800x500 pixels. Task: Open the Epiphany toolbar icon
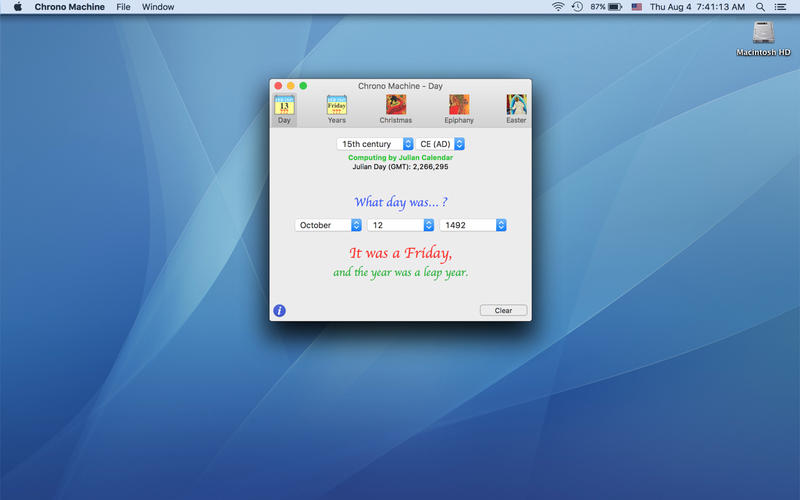click(x=459, y=106)
